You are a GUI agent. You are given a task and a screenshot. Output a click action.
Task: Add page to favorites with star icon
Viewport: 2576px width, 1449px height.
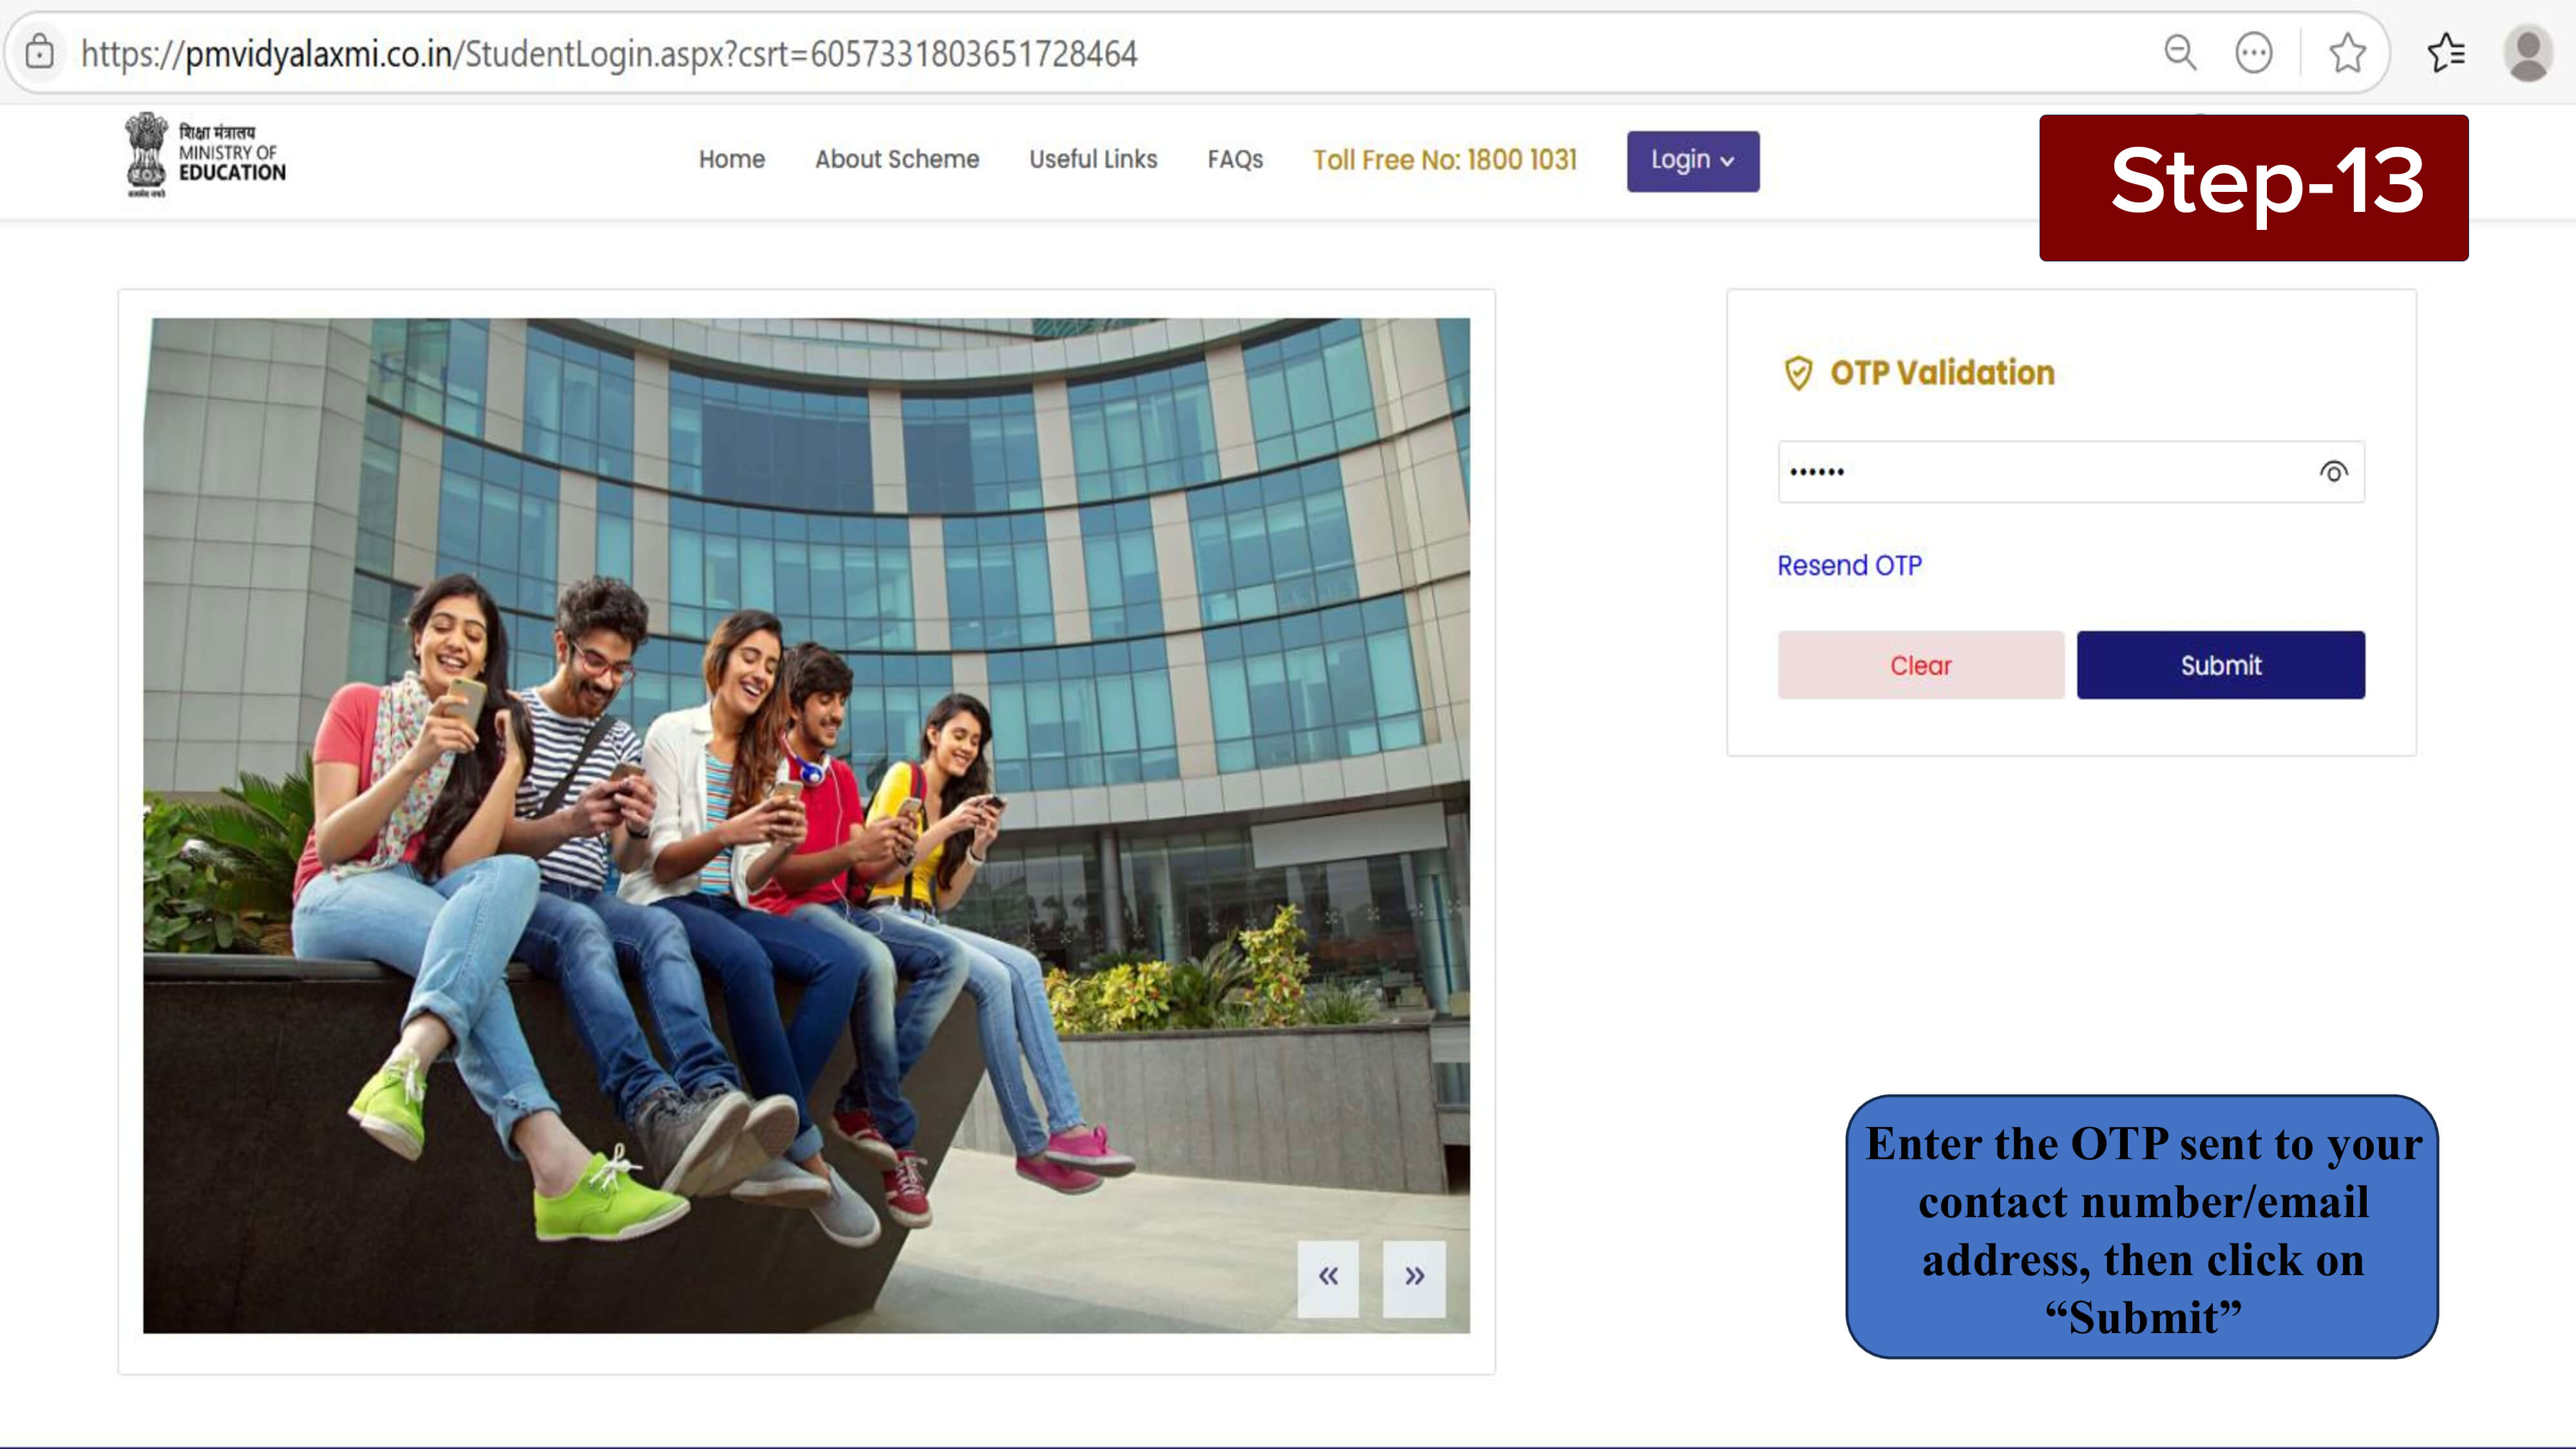(x=2346, y=52)
